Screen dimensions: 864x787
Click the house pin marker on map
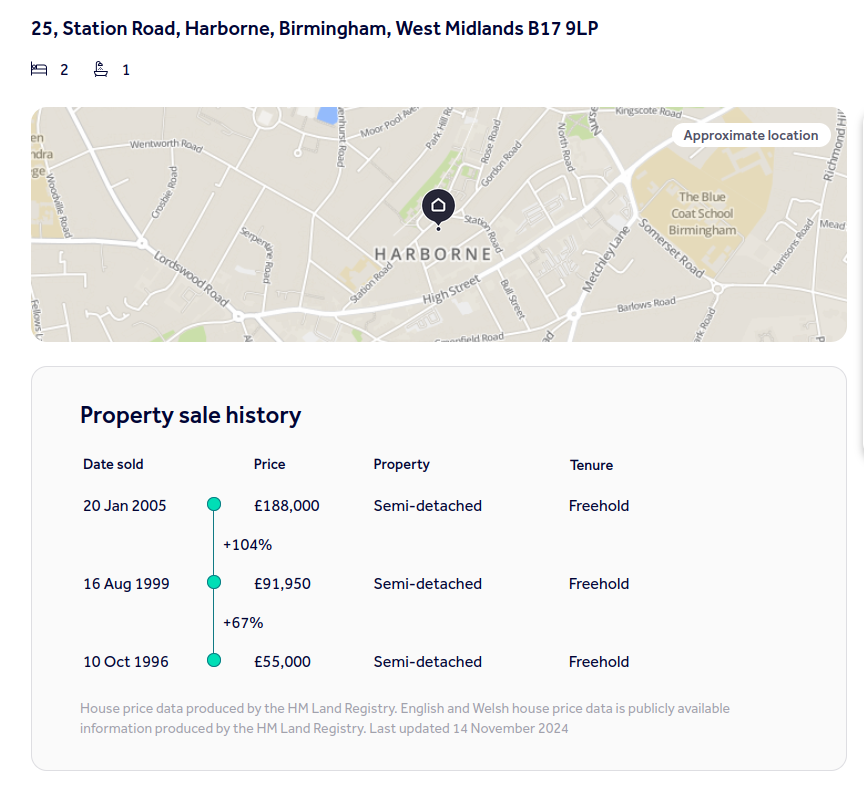[x=438, y=206]
